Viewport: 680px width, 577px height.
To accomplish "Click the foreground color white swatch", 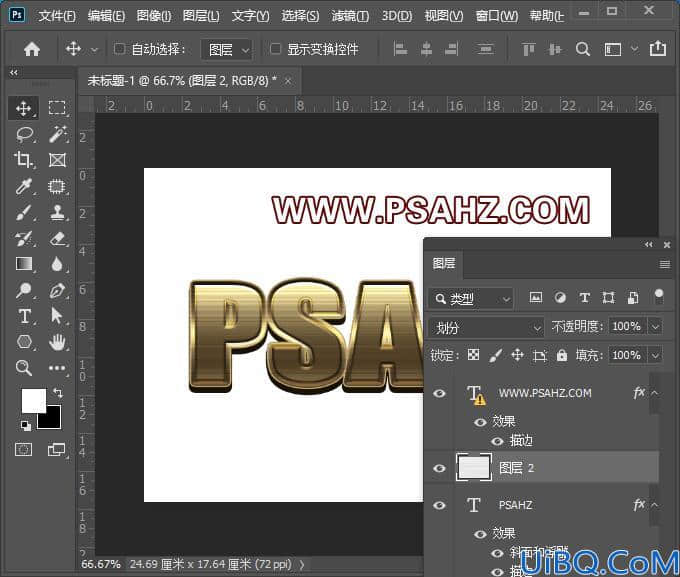I will 32,398.
